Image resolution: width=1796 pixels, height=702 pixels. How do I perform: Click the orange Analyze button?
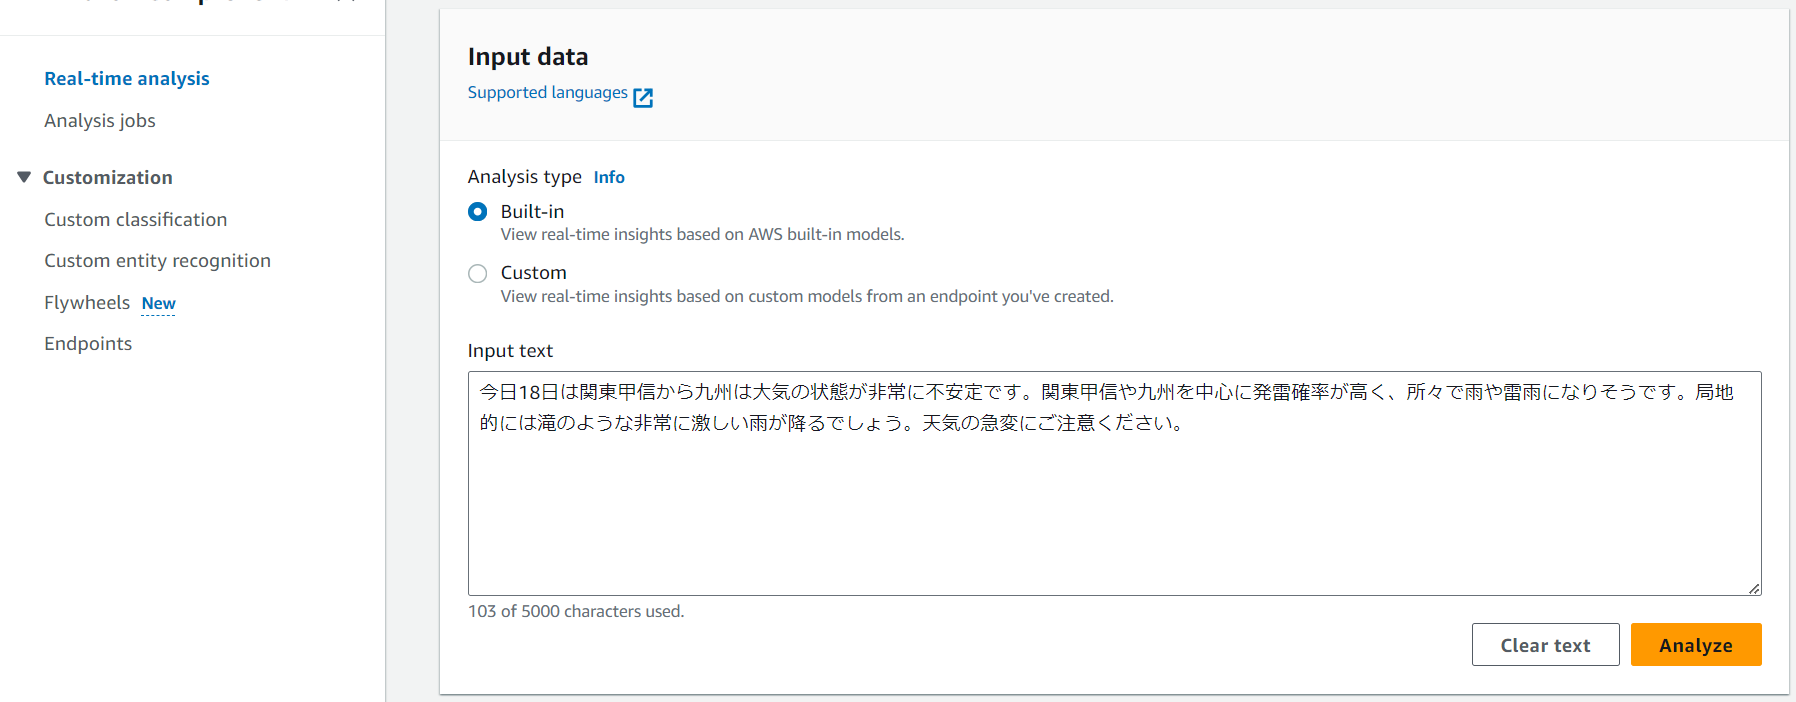[x=1695, y=645]
